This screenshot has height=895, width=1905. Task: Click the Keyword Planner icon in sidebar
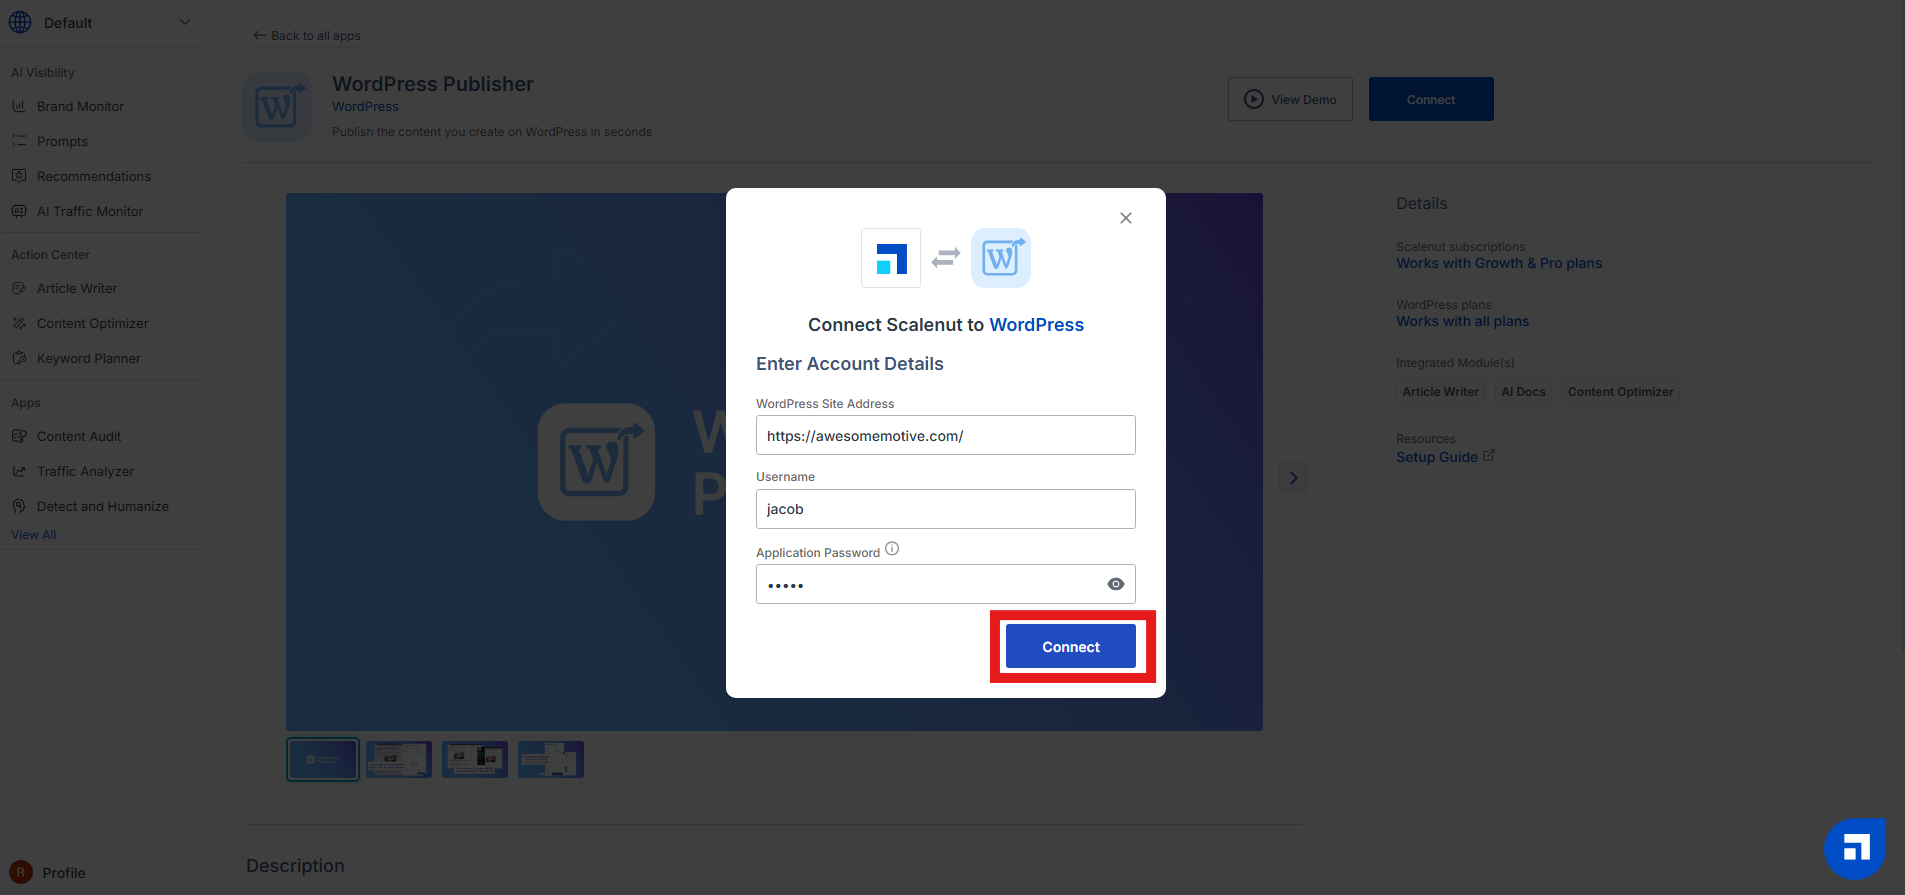19,358
